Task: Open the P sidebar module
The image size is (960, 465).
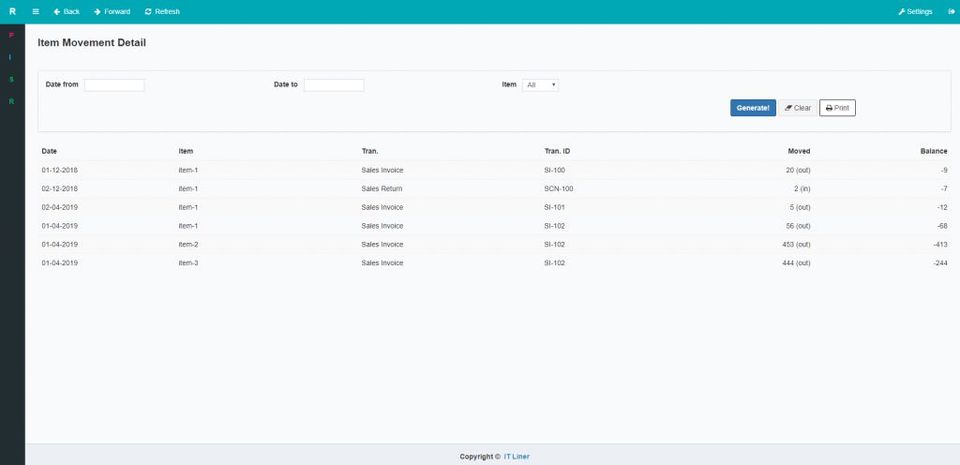Action: point(11,35)
